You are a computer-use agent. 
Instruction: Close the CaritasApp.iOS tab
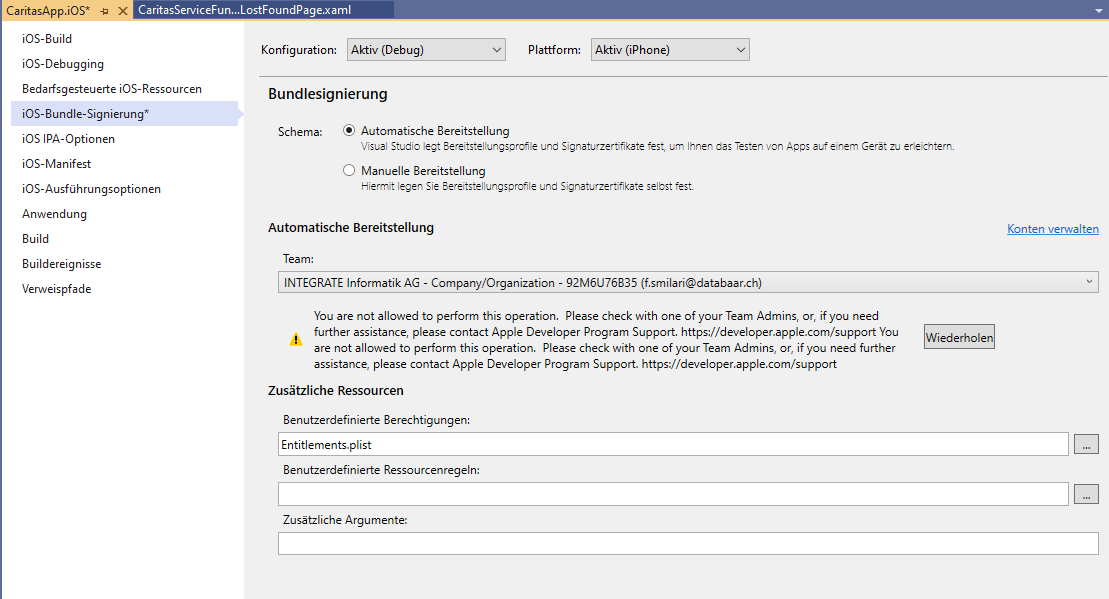coord(122,10)
